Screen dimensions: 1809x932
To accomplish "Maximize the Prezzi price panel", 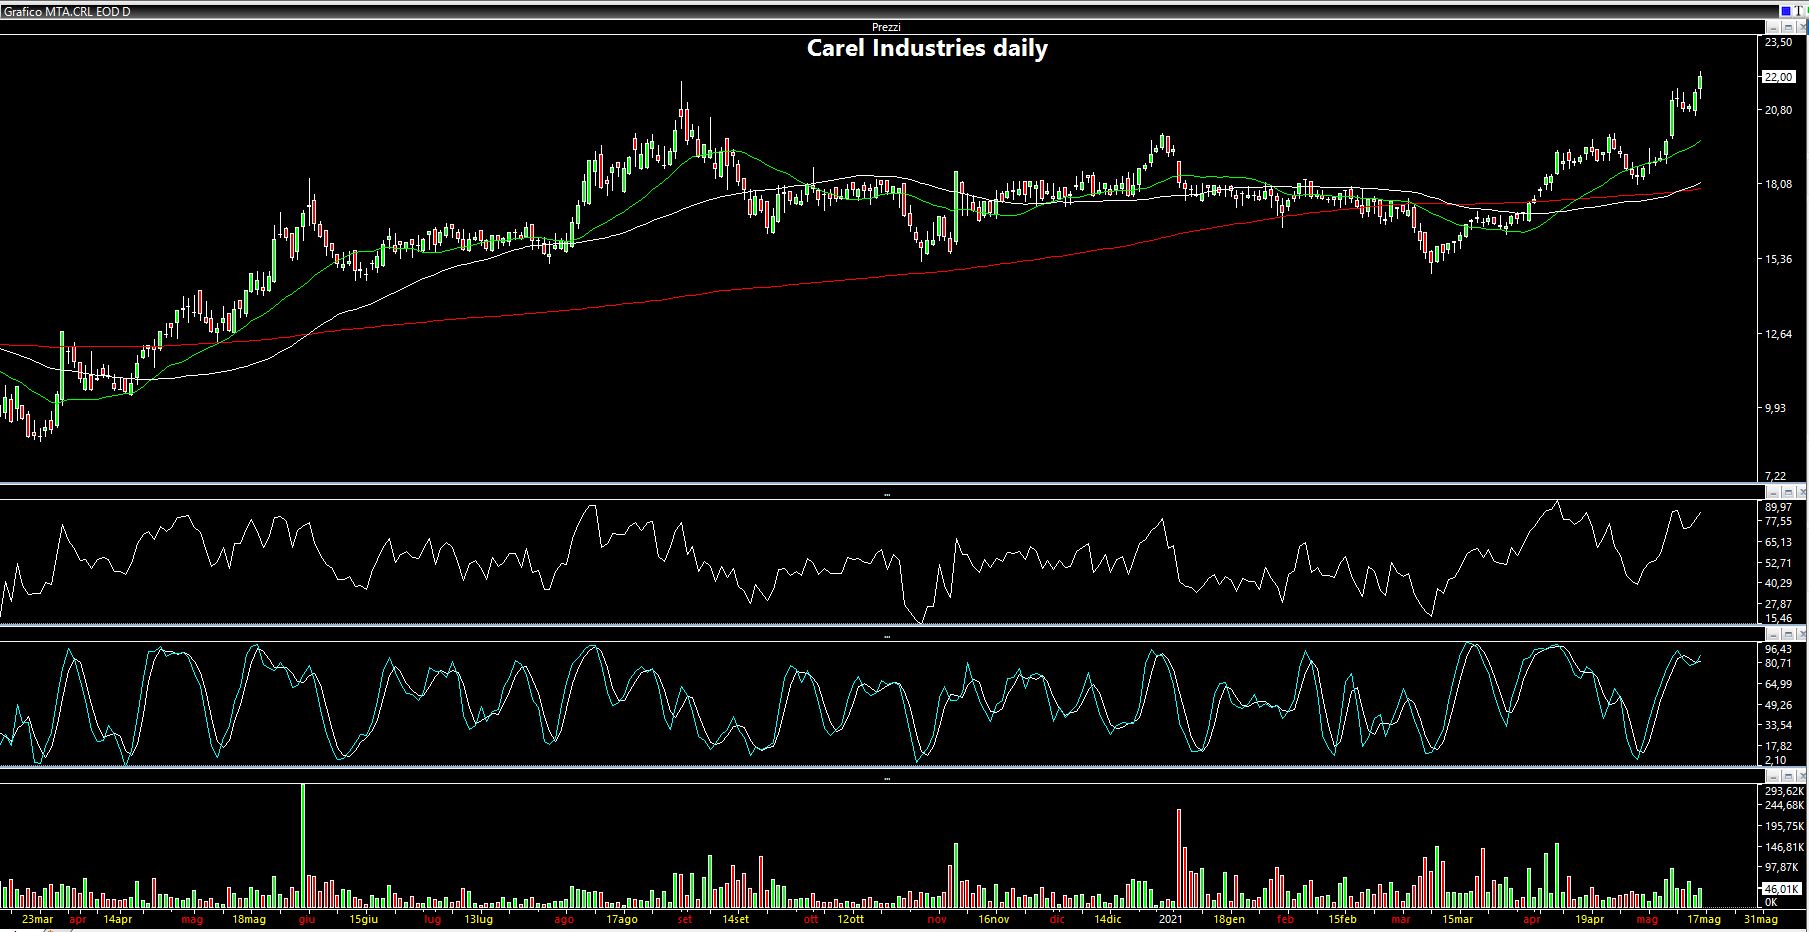I will (1788, 27).
